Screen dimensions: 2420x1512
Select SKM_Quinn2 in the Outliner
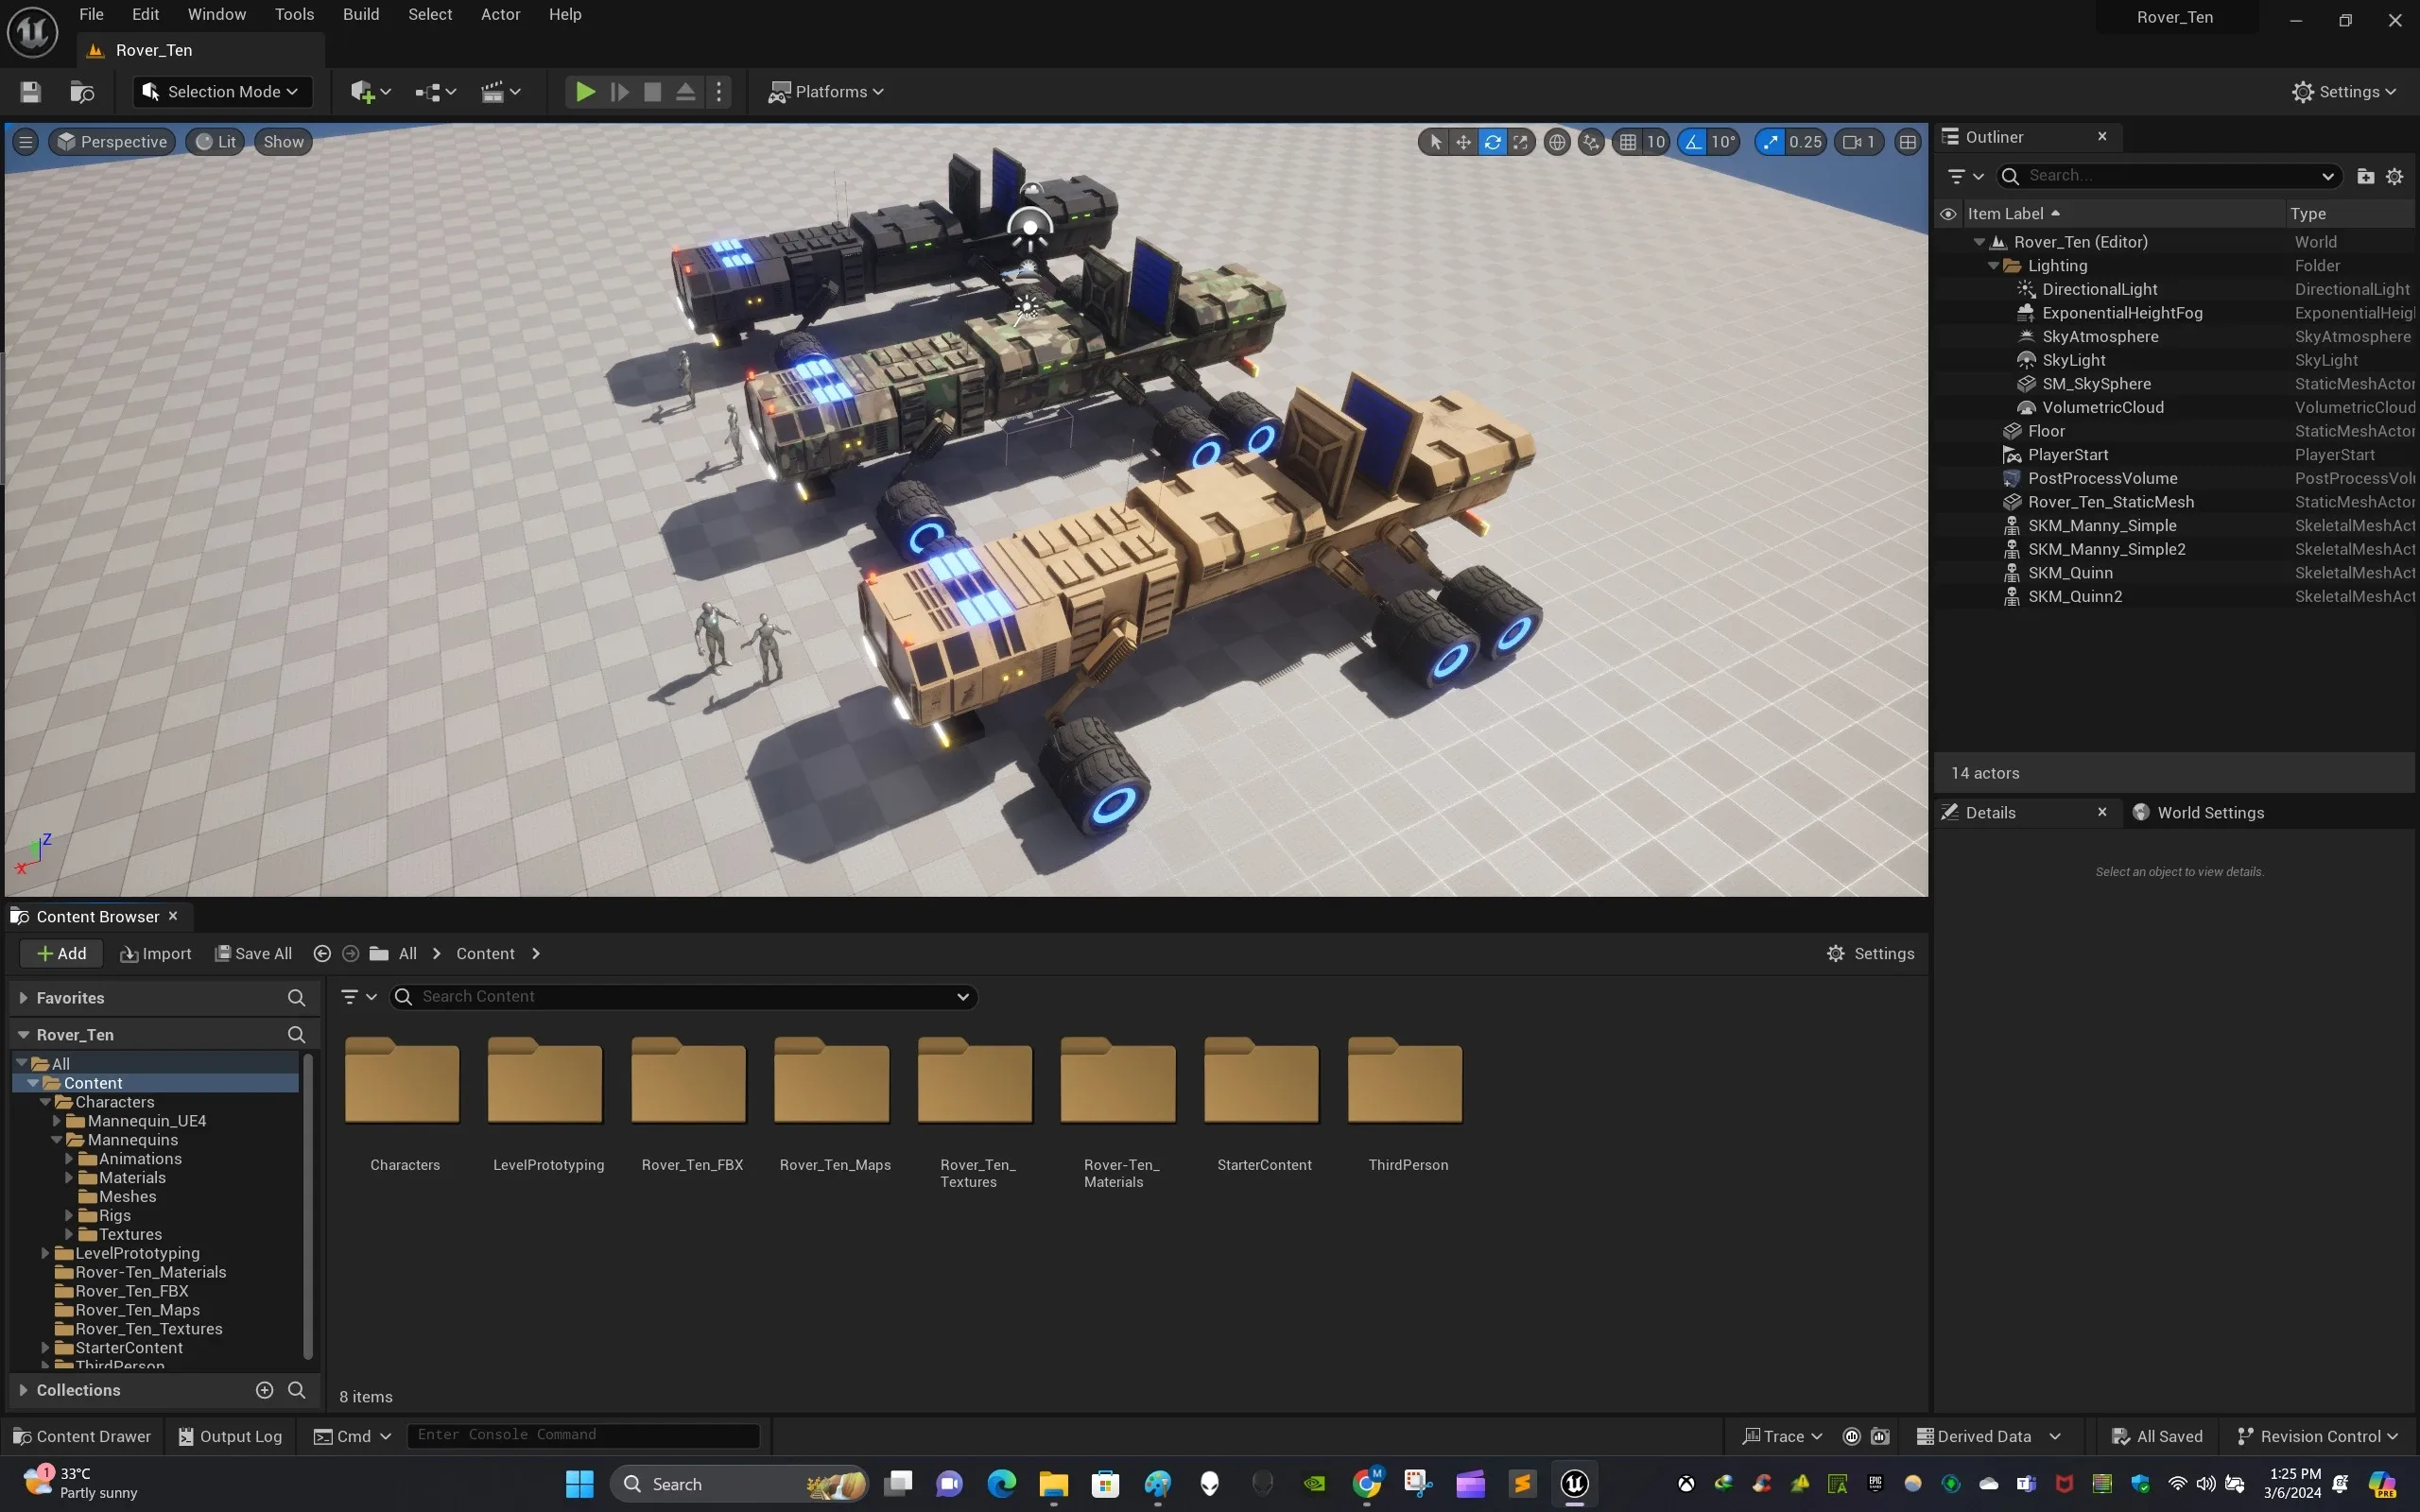point(2075,597)
